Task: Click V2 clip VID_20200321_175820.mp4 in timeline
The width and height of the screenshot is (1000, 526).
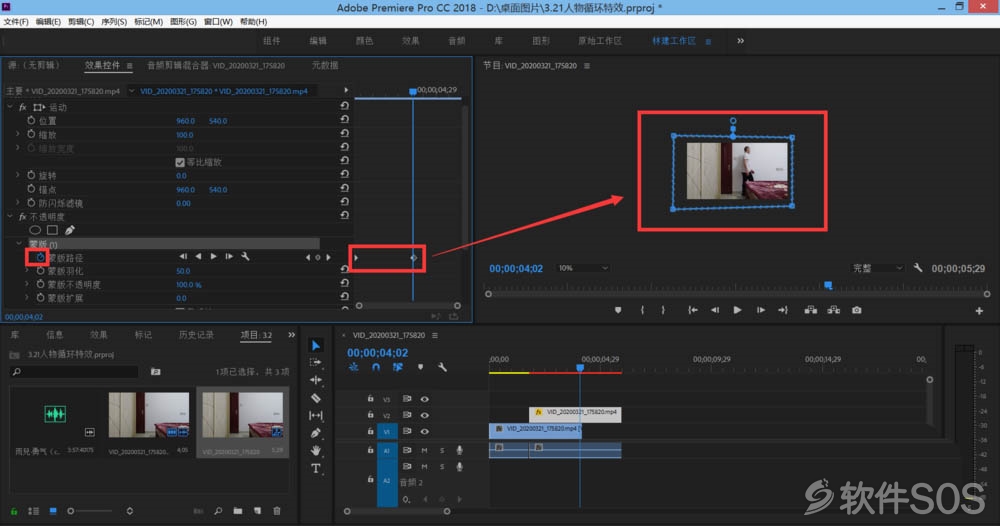Action: point(575,413)
